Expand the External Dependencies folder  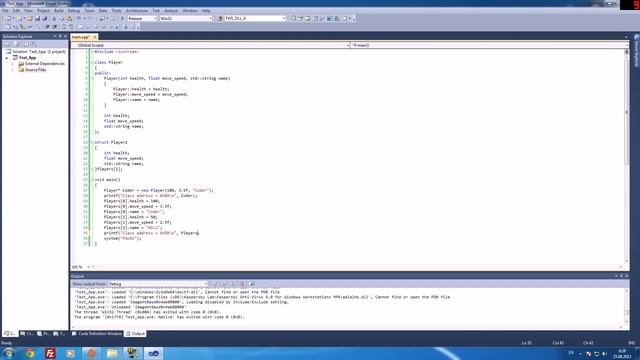click(13, 64)
